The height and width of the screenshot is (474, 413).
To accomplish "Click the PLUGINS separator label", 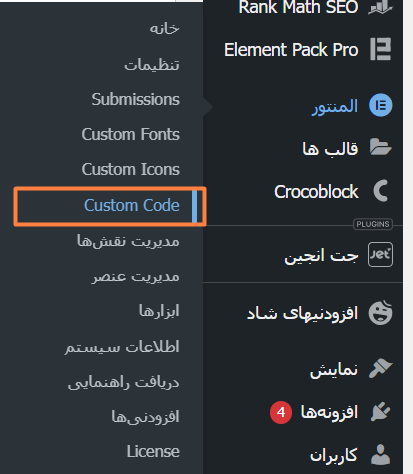I will click(373, 224).
